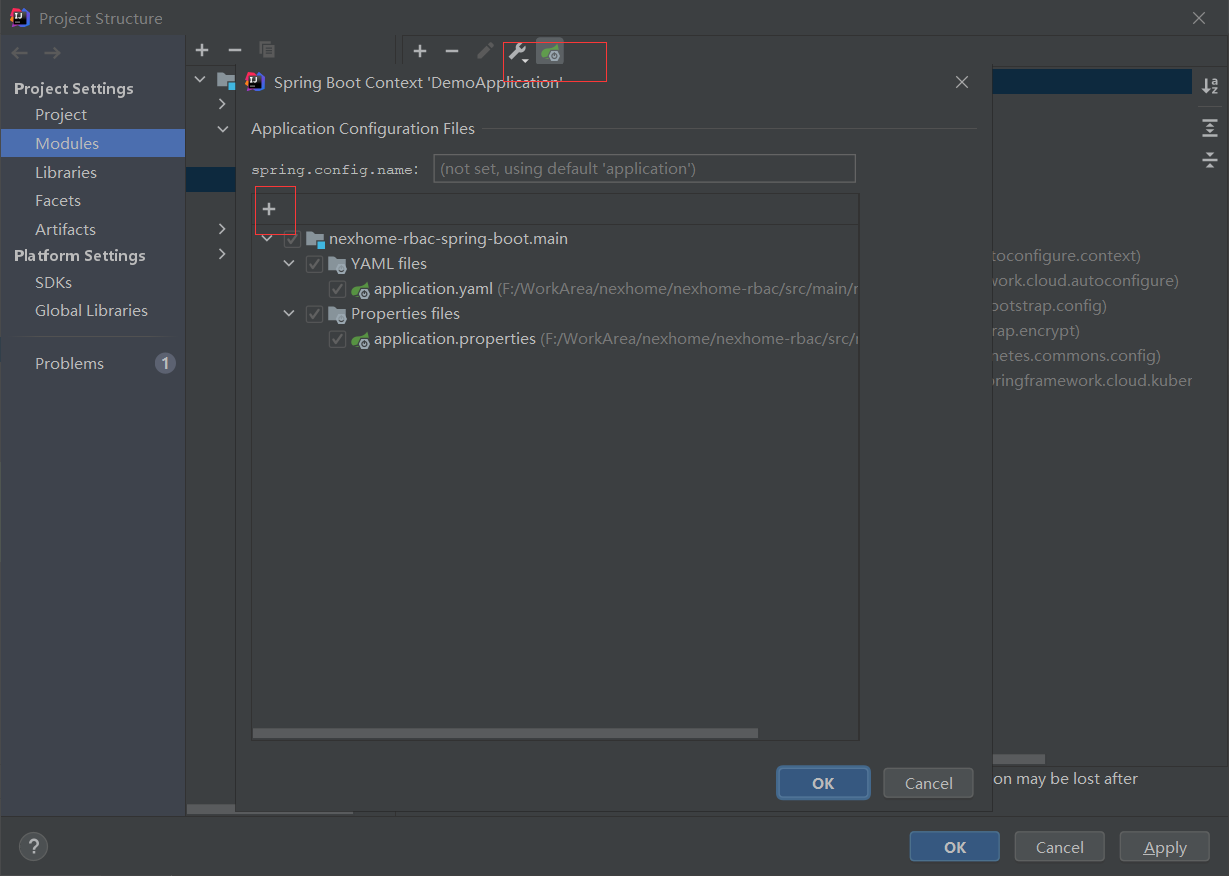Viewport: 1229px width, 876px height.
Task: Click the 'YAML files' label
Action: [389, 264]
